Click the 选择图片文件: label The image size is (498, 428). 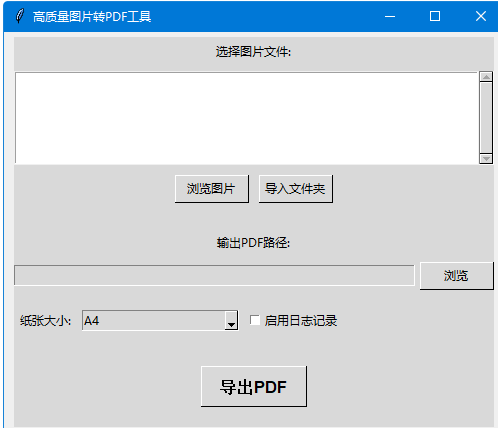point(253,52)
